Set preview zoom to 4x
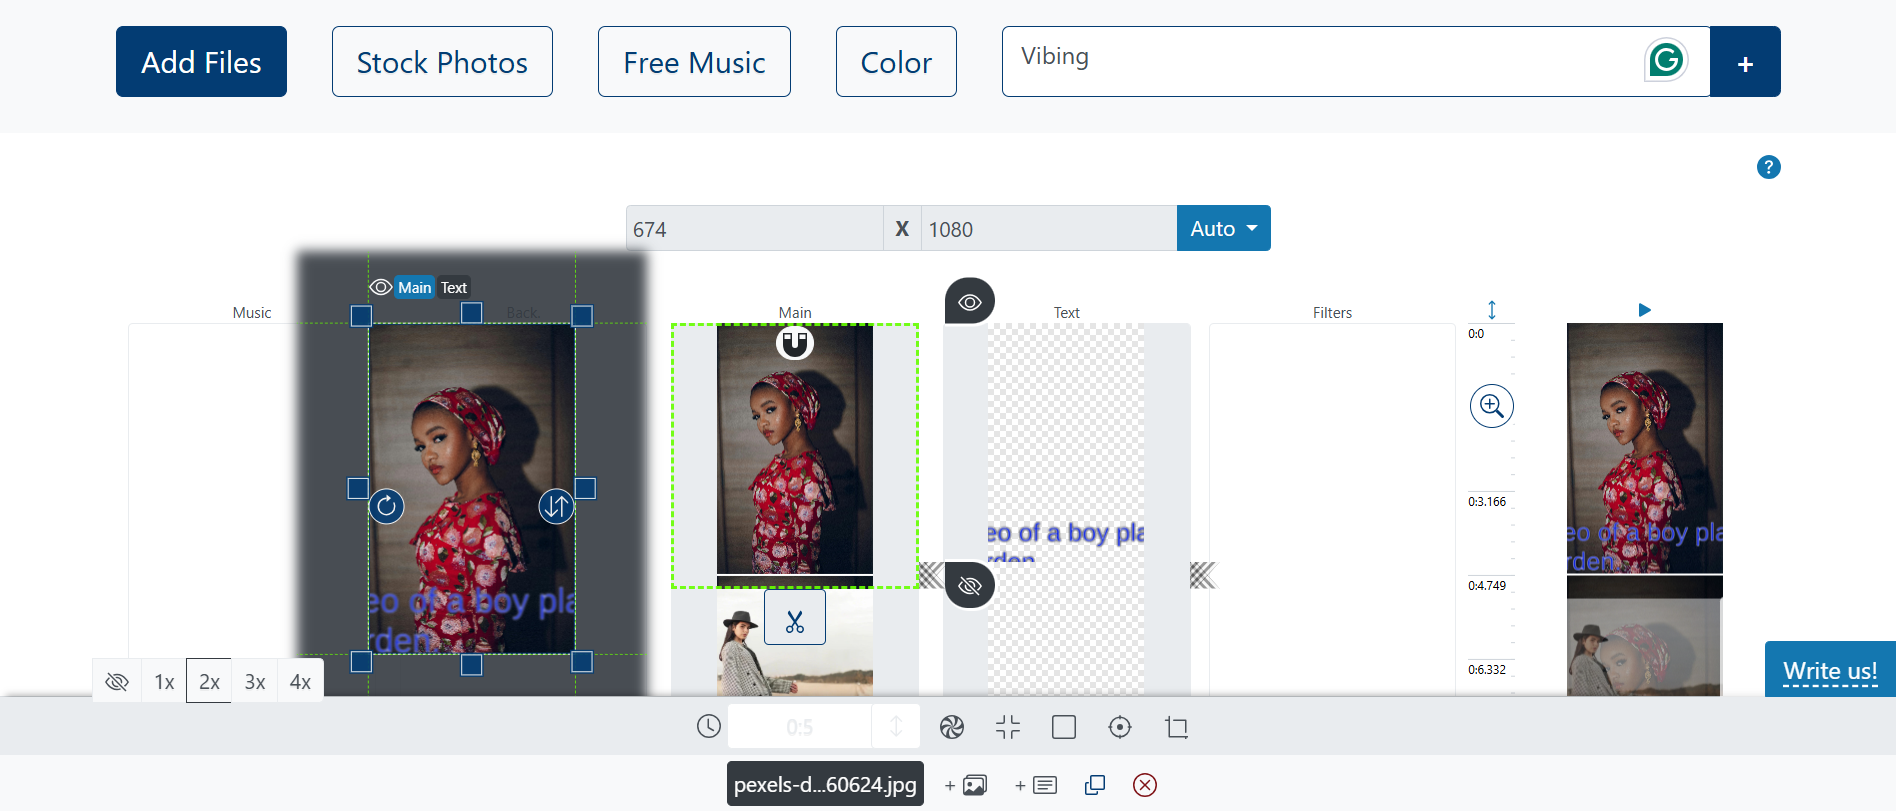Viewport: 1896px width, 811px height. pos(300,681)
